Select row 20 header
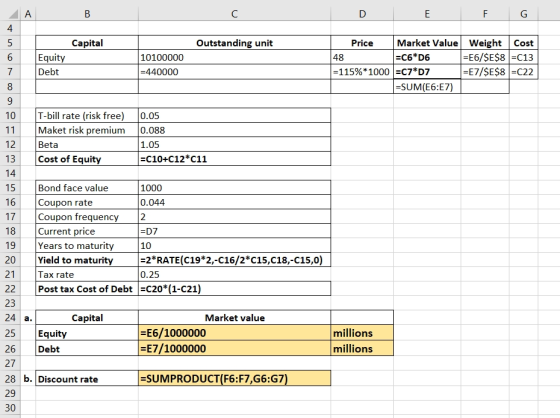560x418 pixels. click(x=10, y=260)
